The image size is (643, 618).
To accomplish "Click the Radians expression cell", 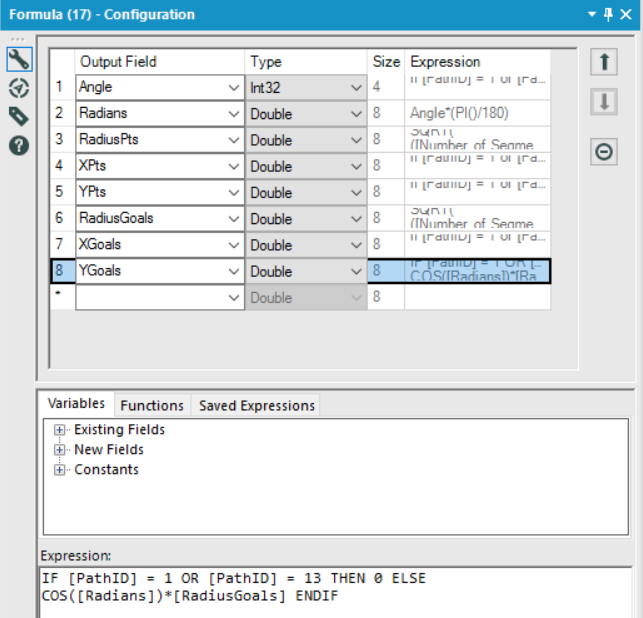I will (x=477, y=114).
